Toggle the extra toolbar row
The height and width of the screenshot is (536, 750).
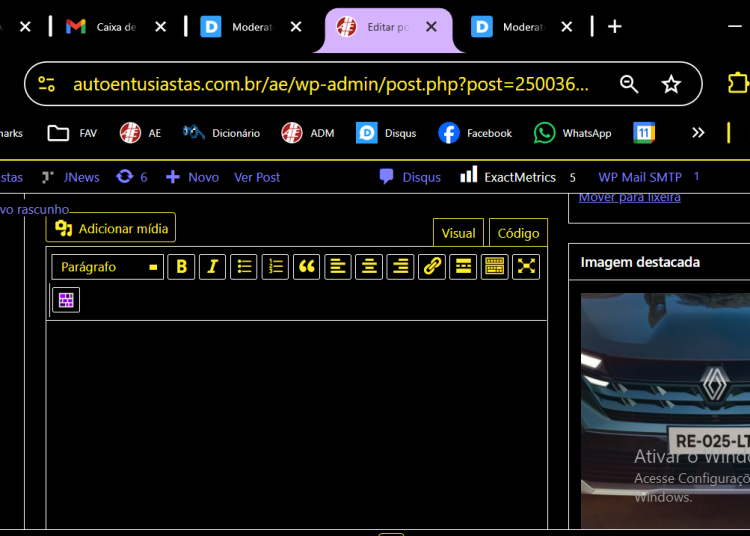click(494, 266)
